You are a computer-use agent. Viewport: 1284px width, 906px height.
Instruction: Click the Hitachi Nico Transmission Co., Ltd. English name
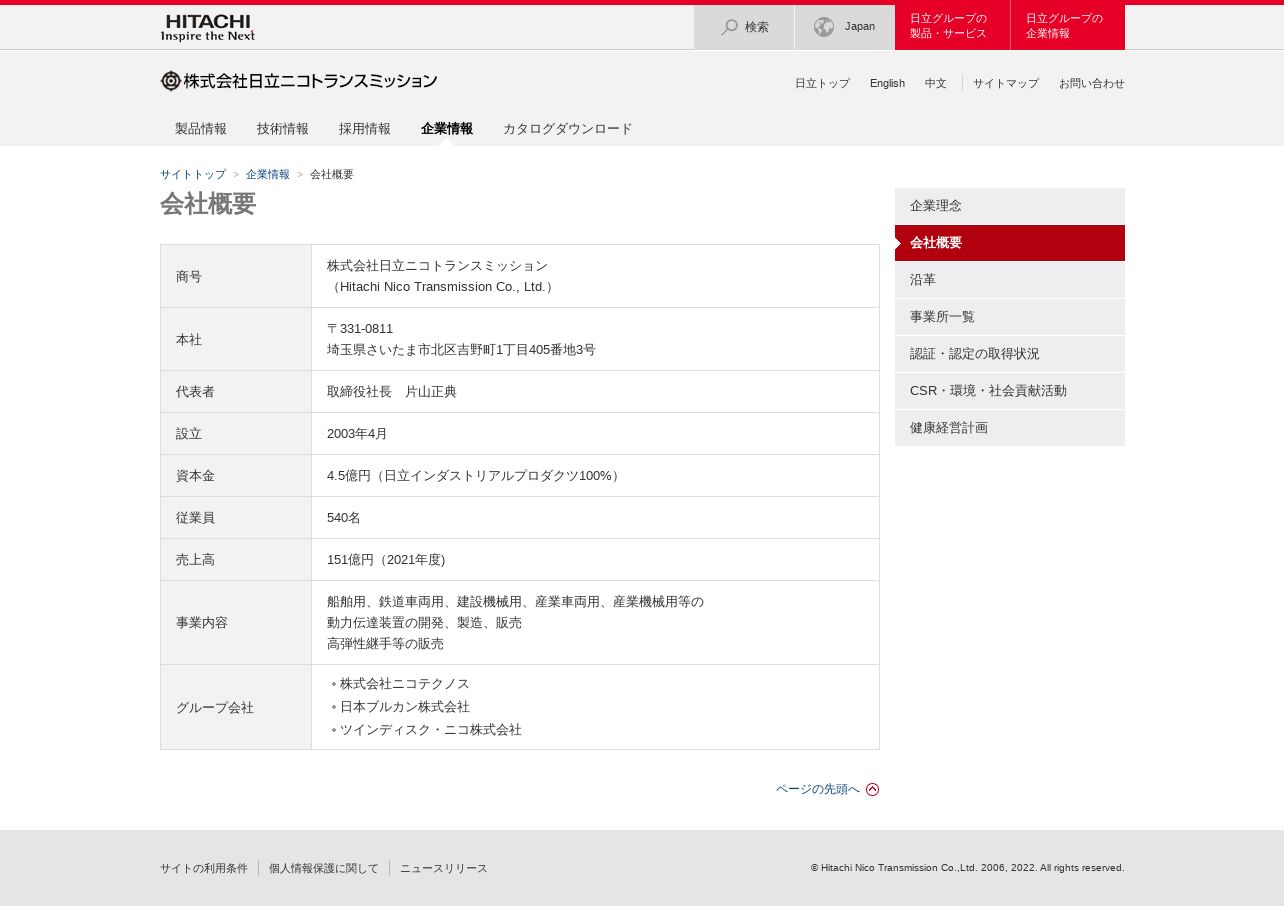coord(441,287)
